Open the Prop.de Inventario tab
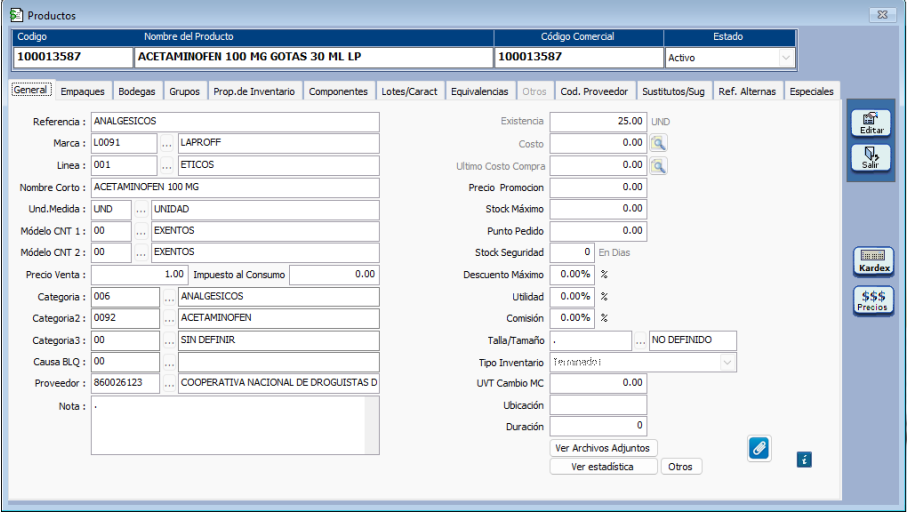The height and width of the screenshot is (515, 909). [x=254, y=91]
